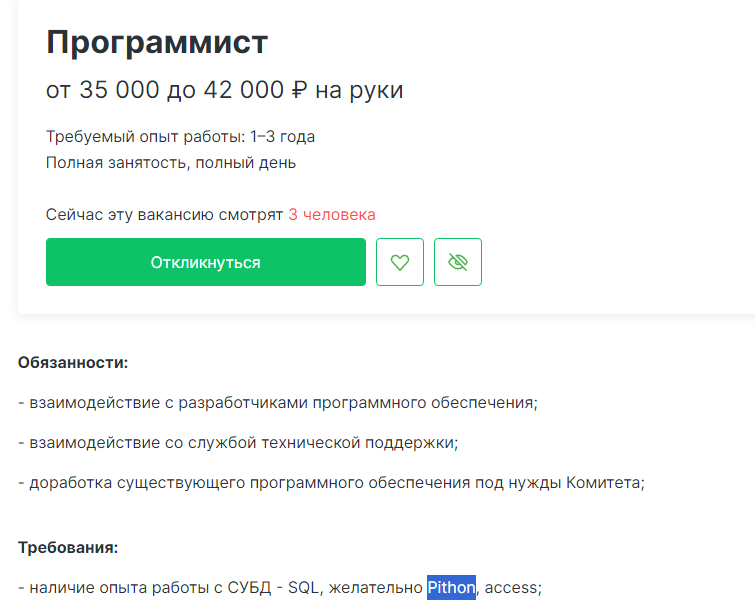Click the highlighted word Pithon
Image resolution: width=755 pixels, height=612 pixels.
[451, 587]
